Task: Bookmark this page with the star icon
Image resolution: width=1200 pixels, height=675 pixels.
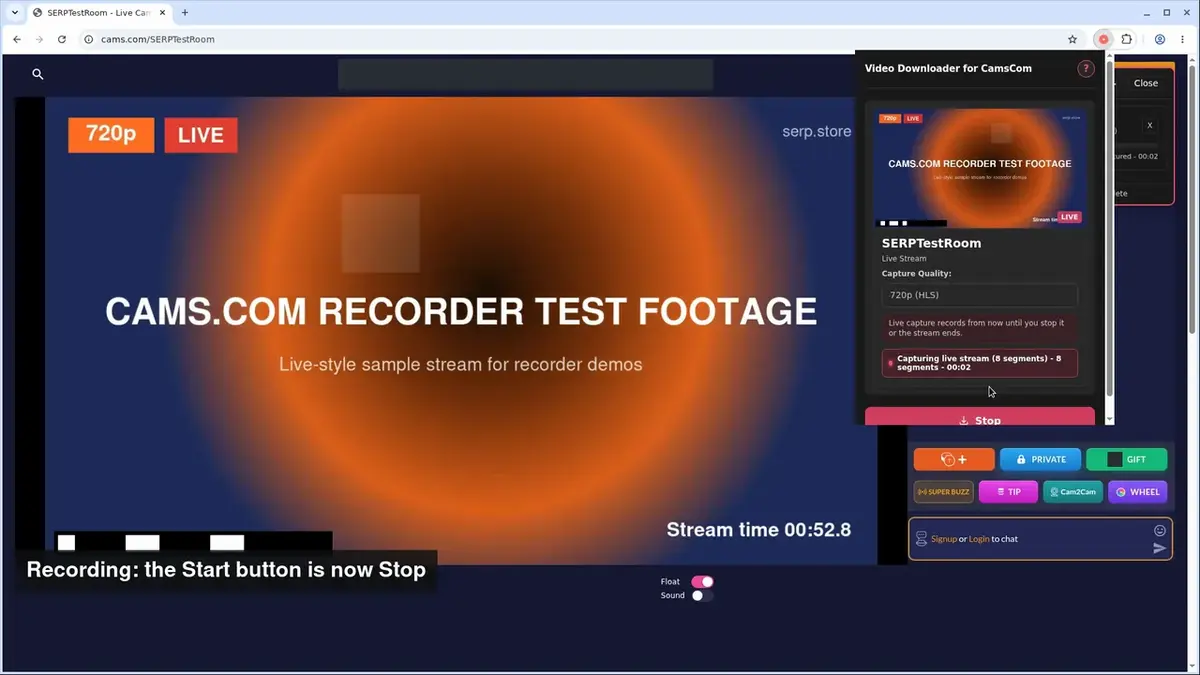Action: pos(1073,39)
